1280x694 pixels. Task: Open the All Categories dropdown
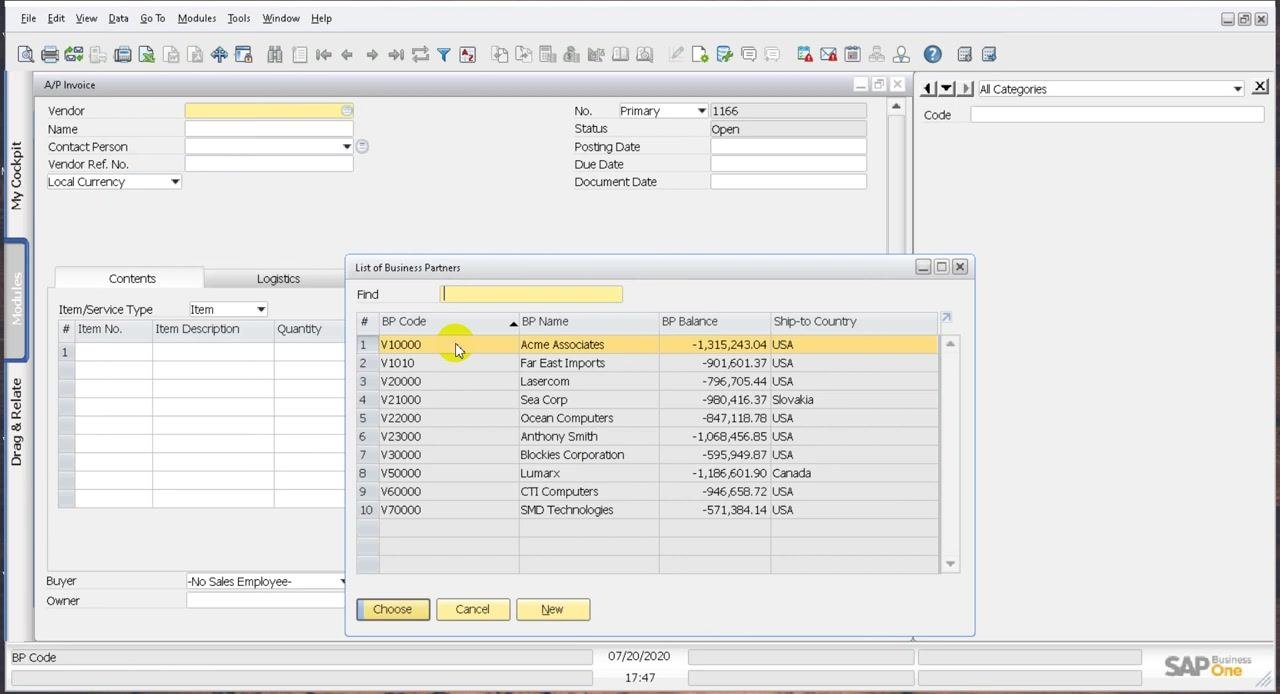tap(1237, 89)
